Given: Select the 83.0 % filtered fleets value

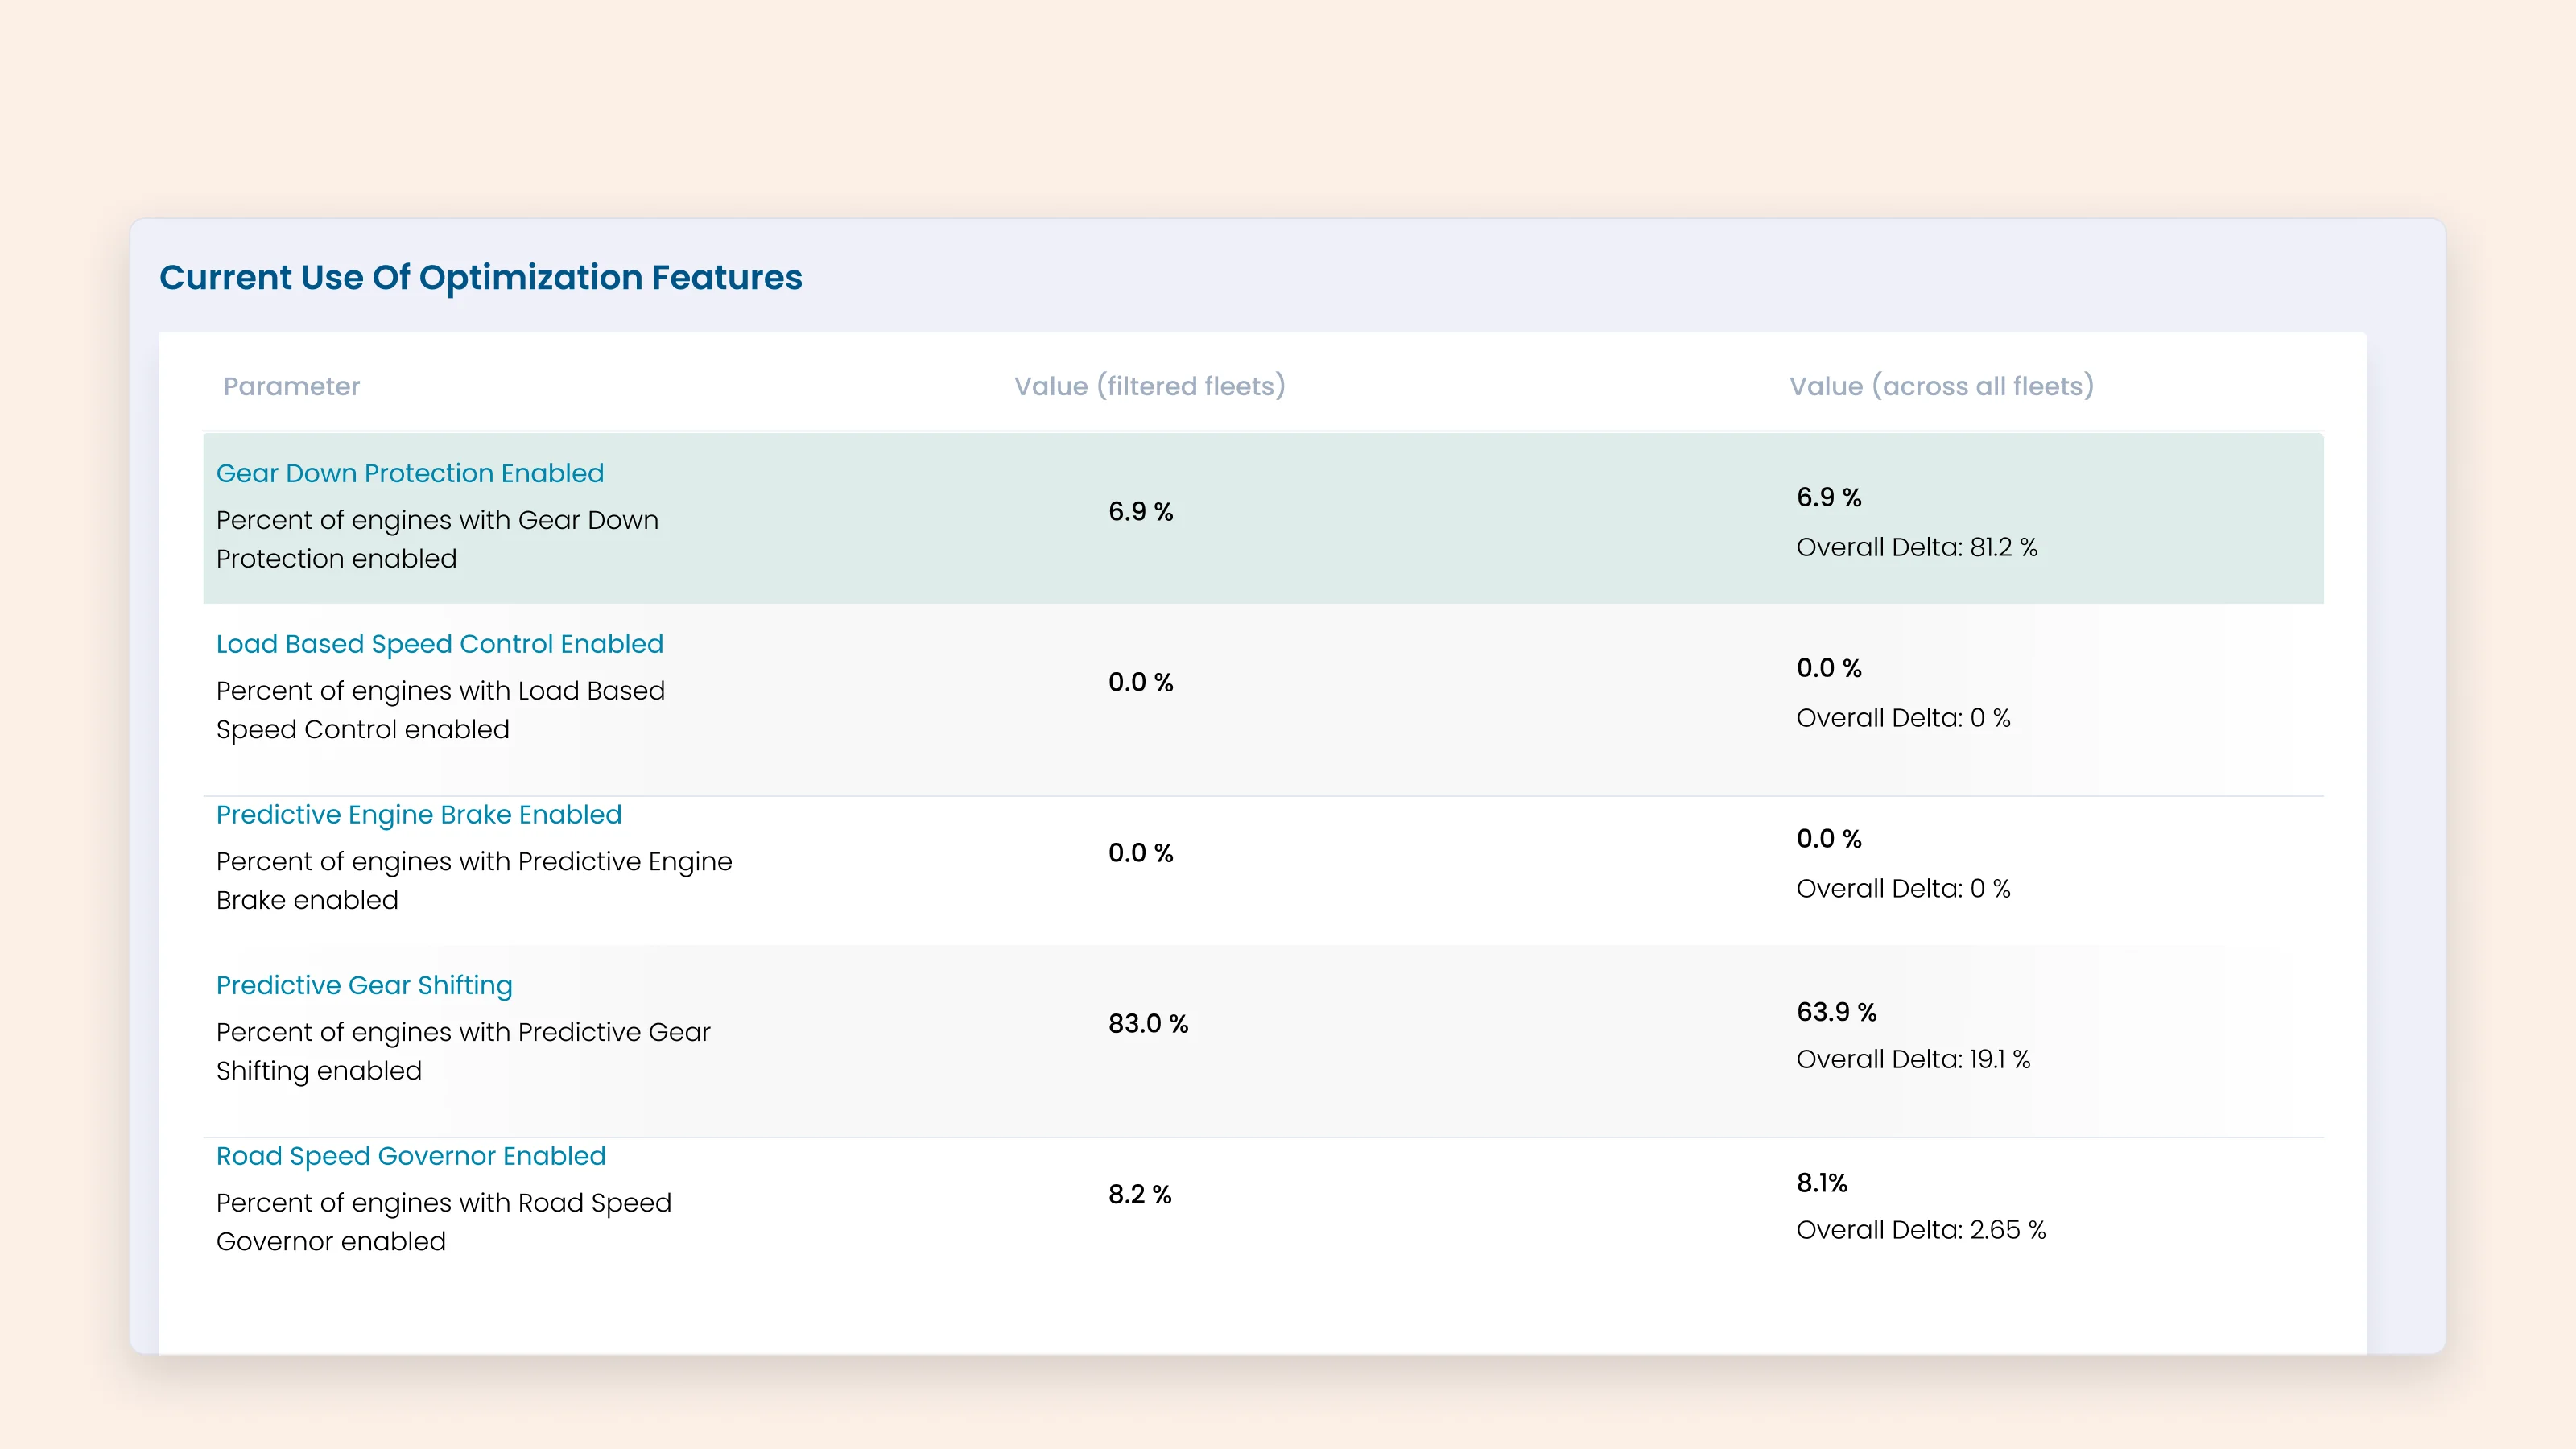Looking at the screenshot, I should 1148,1023.
